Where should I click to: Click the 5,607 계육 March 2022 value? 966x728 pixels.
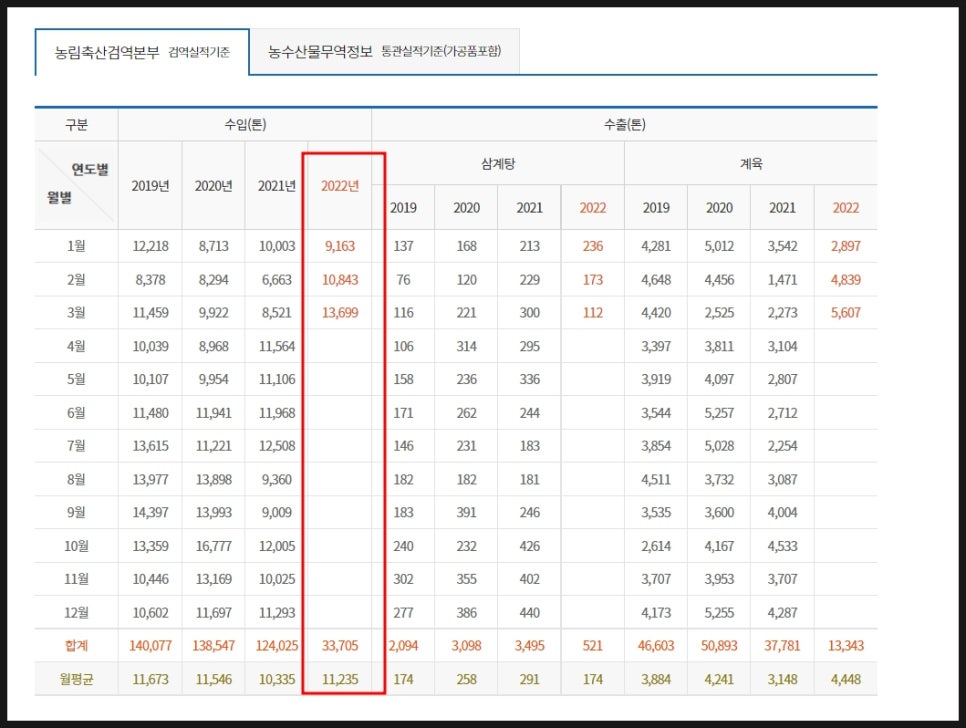point(846,313)
